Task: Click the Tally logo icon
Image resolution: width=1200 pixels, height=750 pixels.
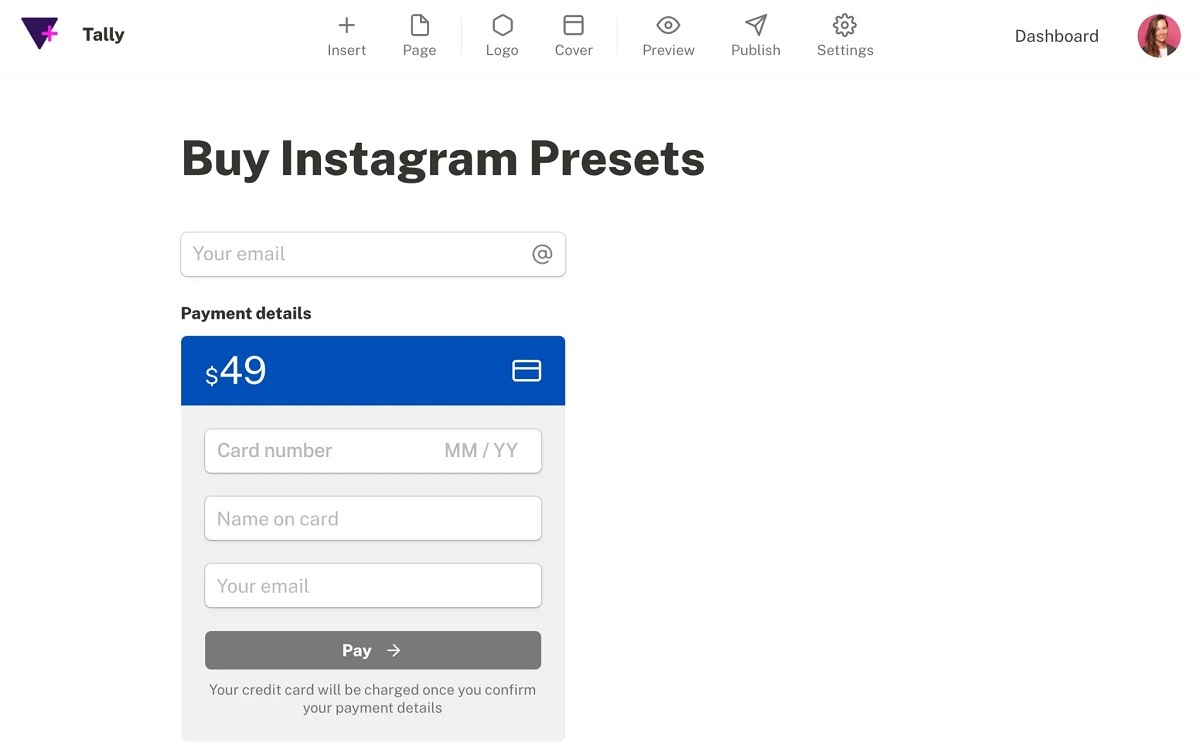Action: 40,34
